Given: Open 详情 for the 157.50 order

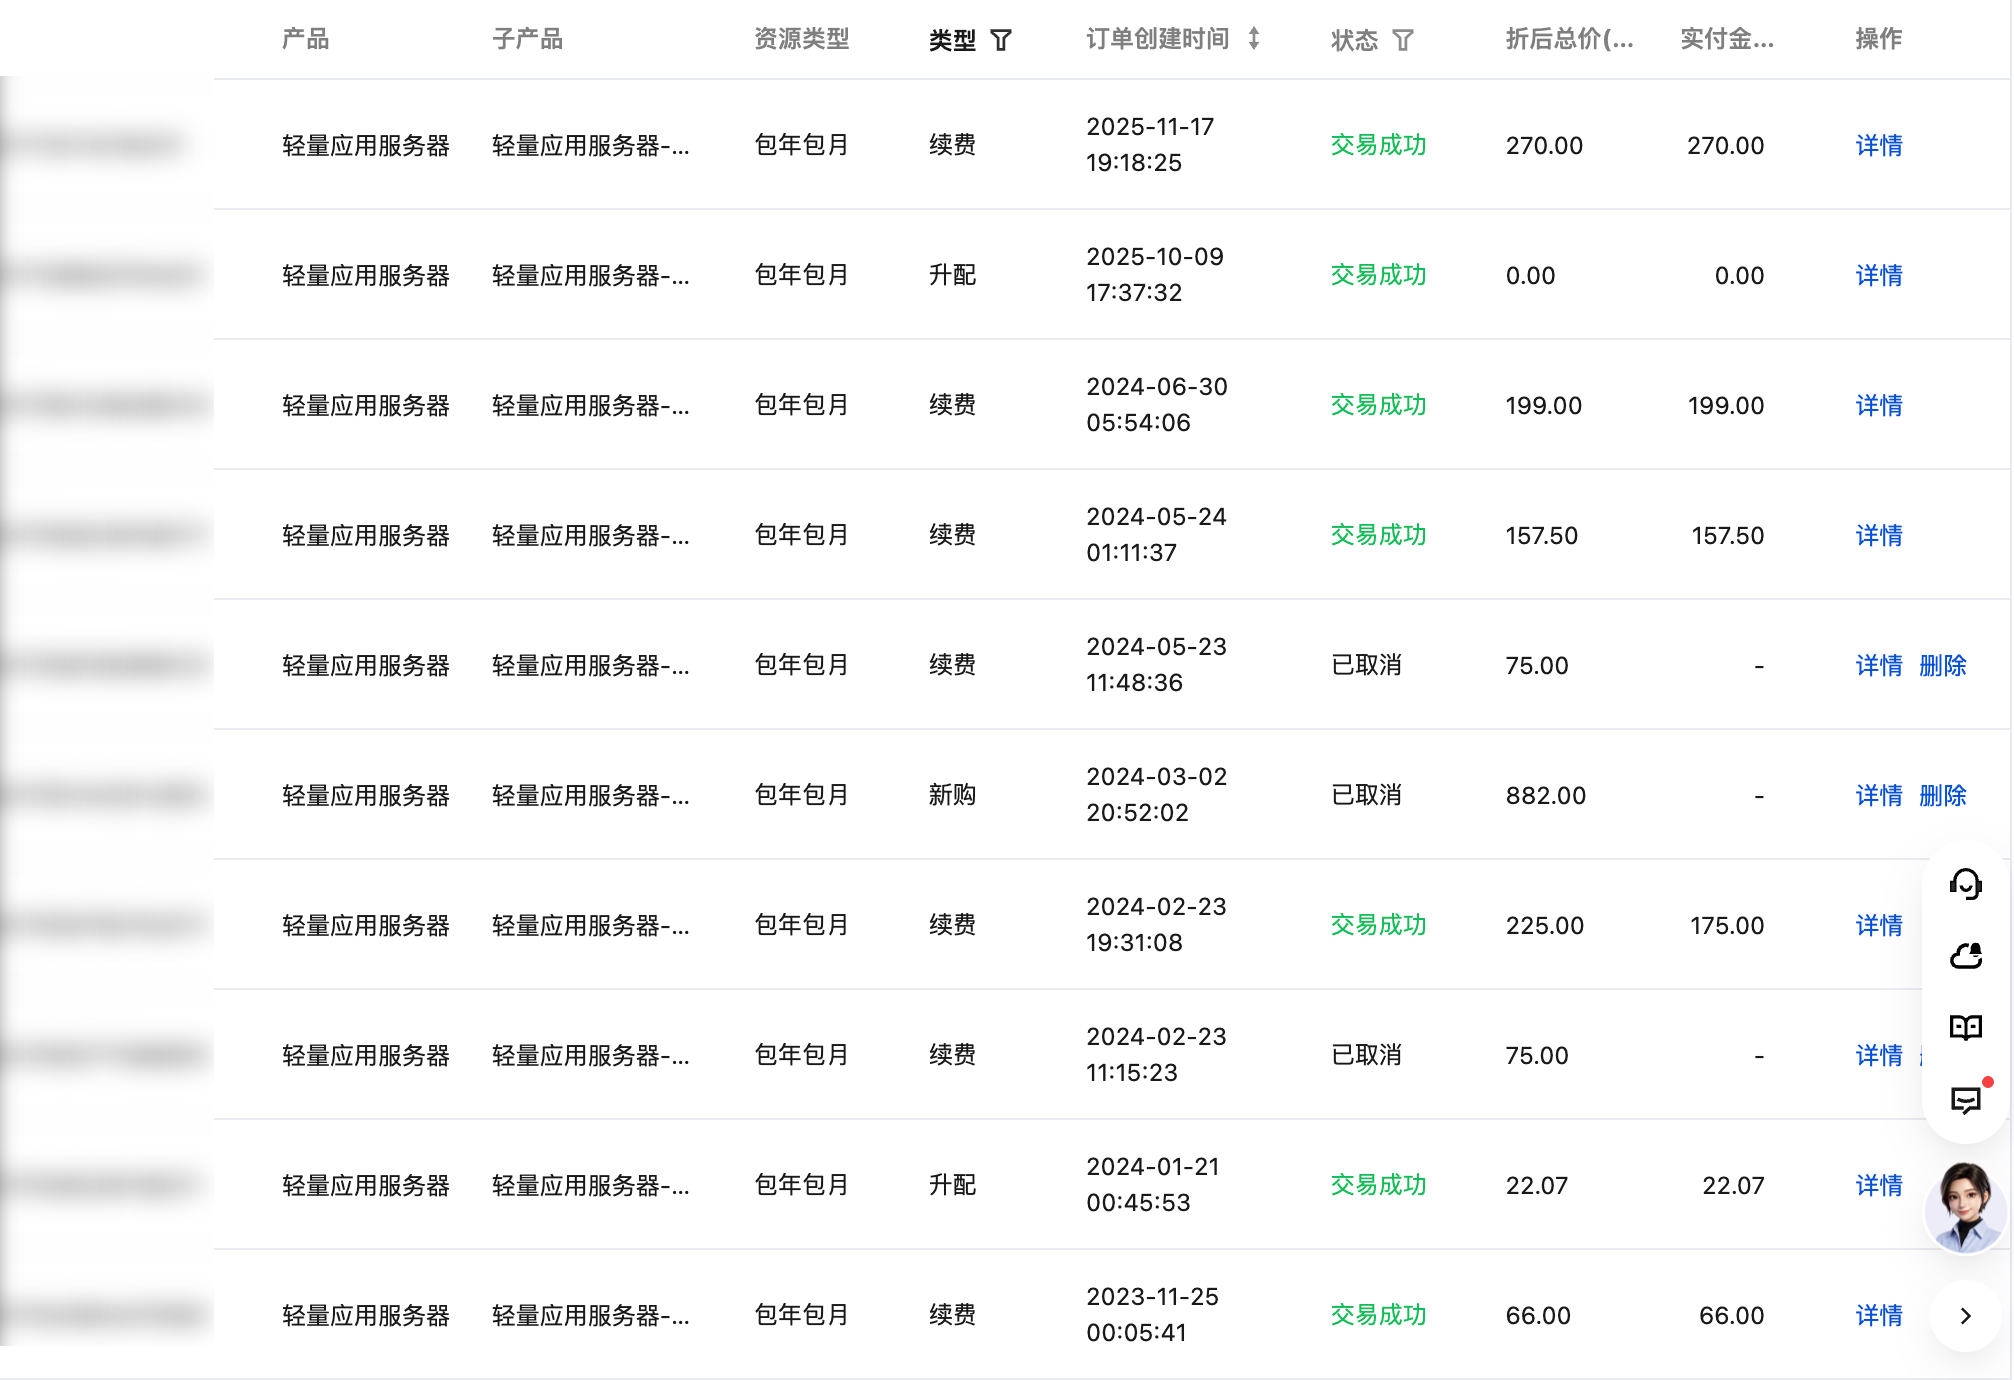Looking at the screenshot, I should (x=1879, y=535).
